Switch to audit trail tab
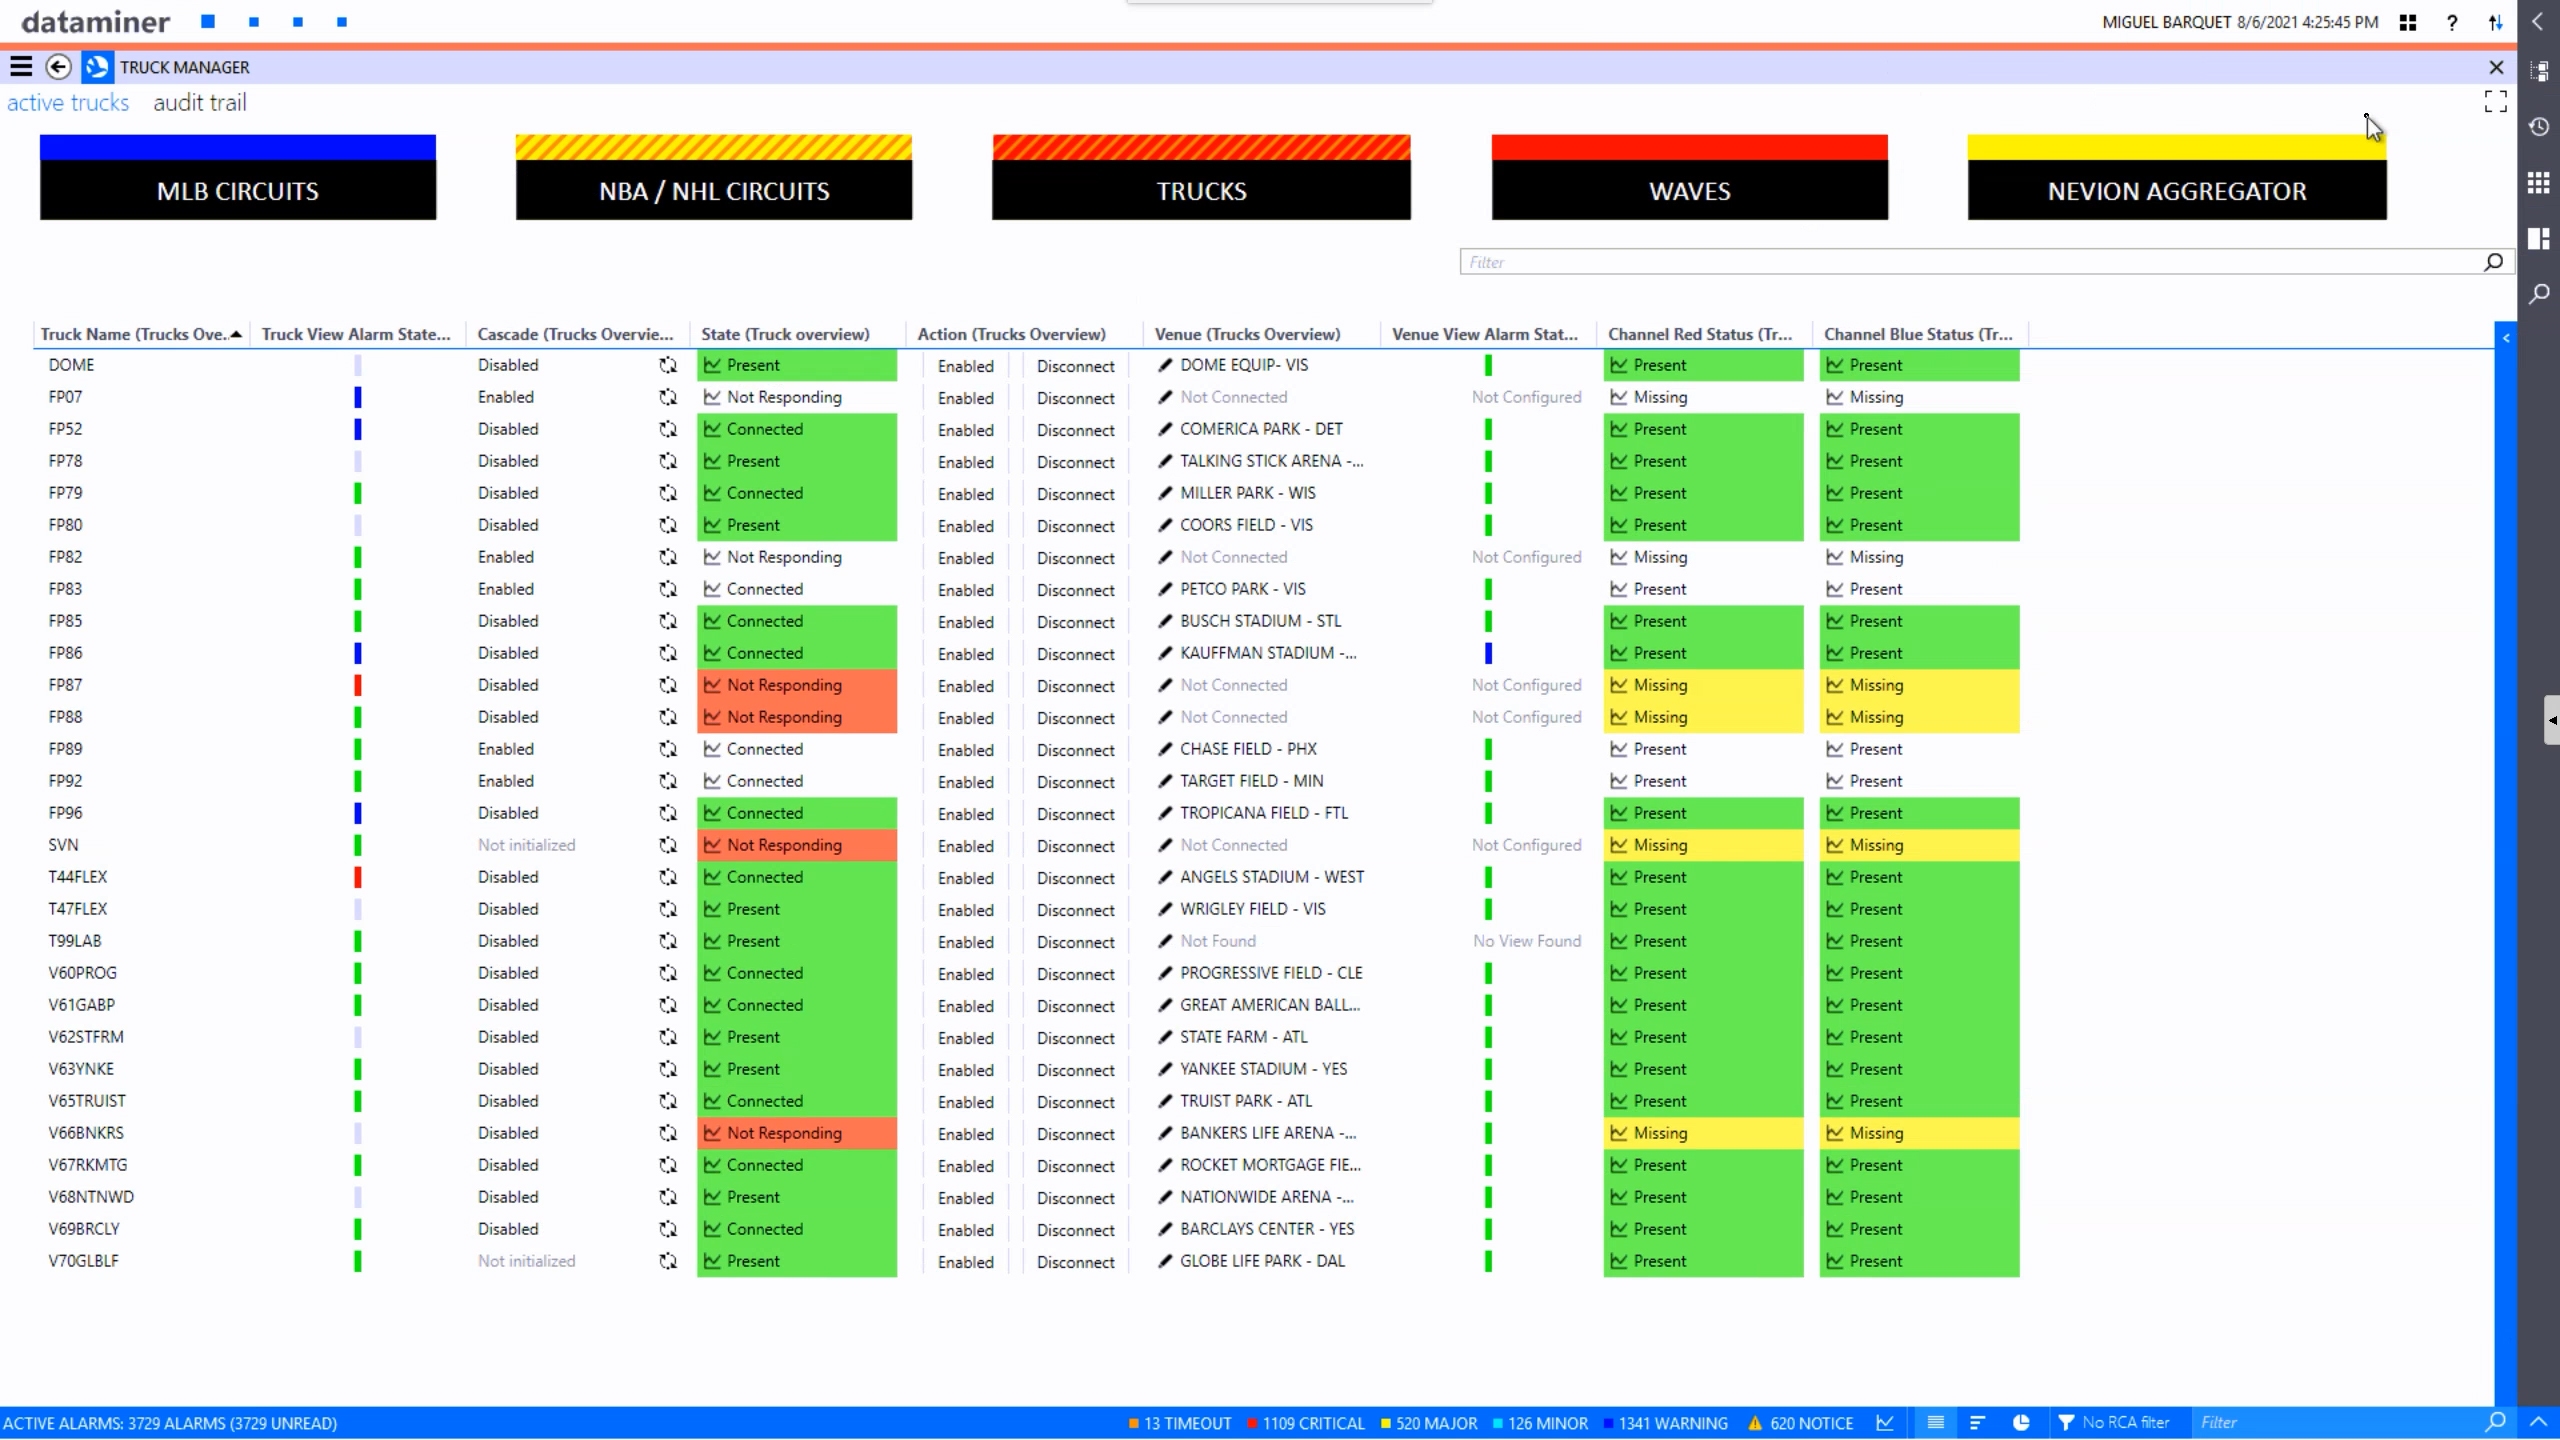This screenshot has width=2560, height=1440. tap(199, 103)
